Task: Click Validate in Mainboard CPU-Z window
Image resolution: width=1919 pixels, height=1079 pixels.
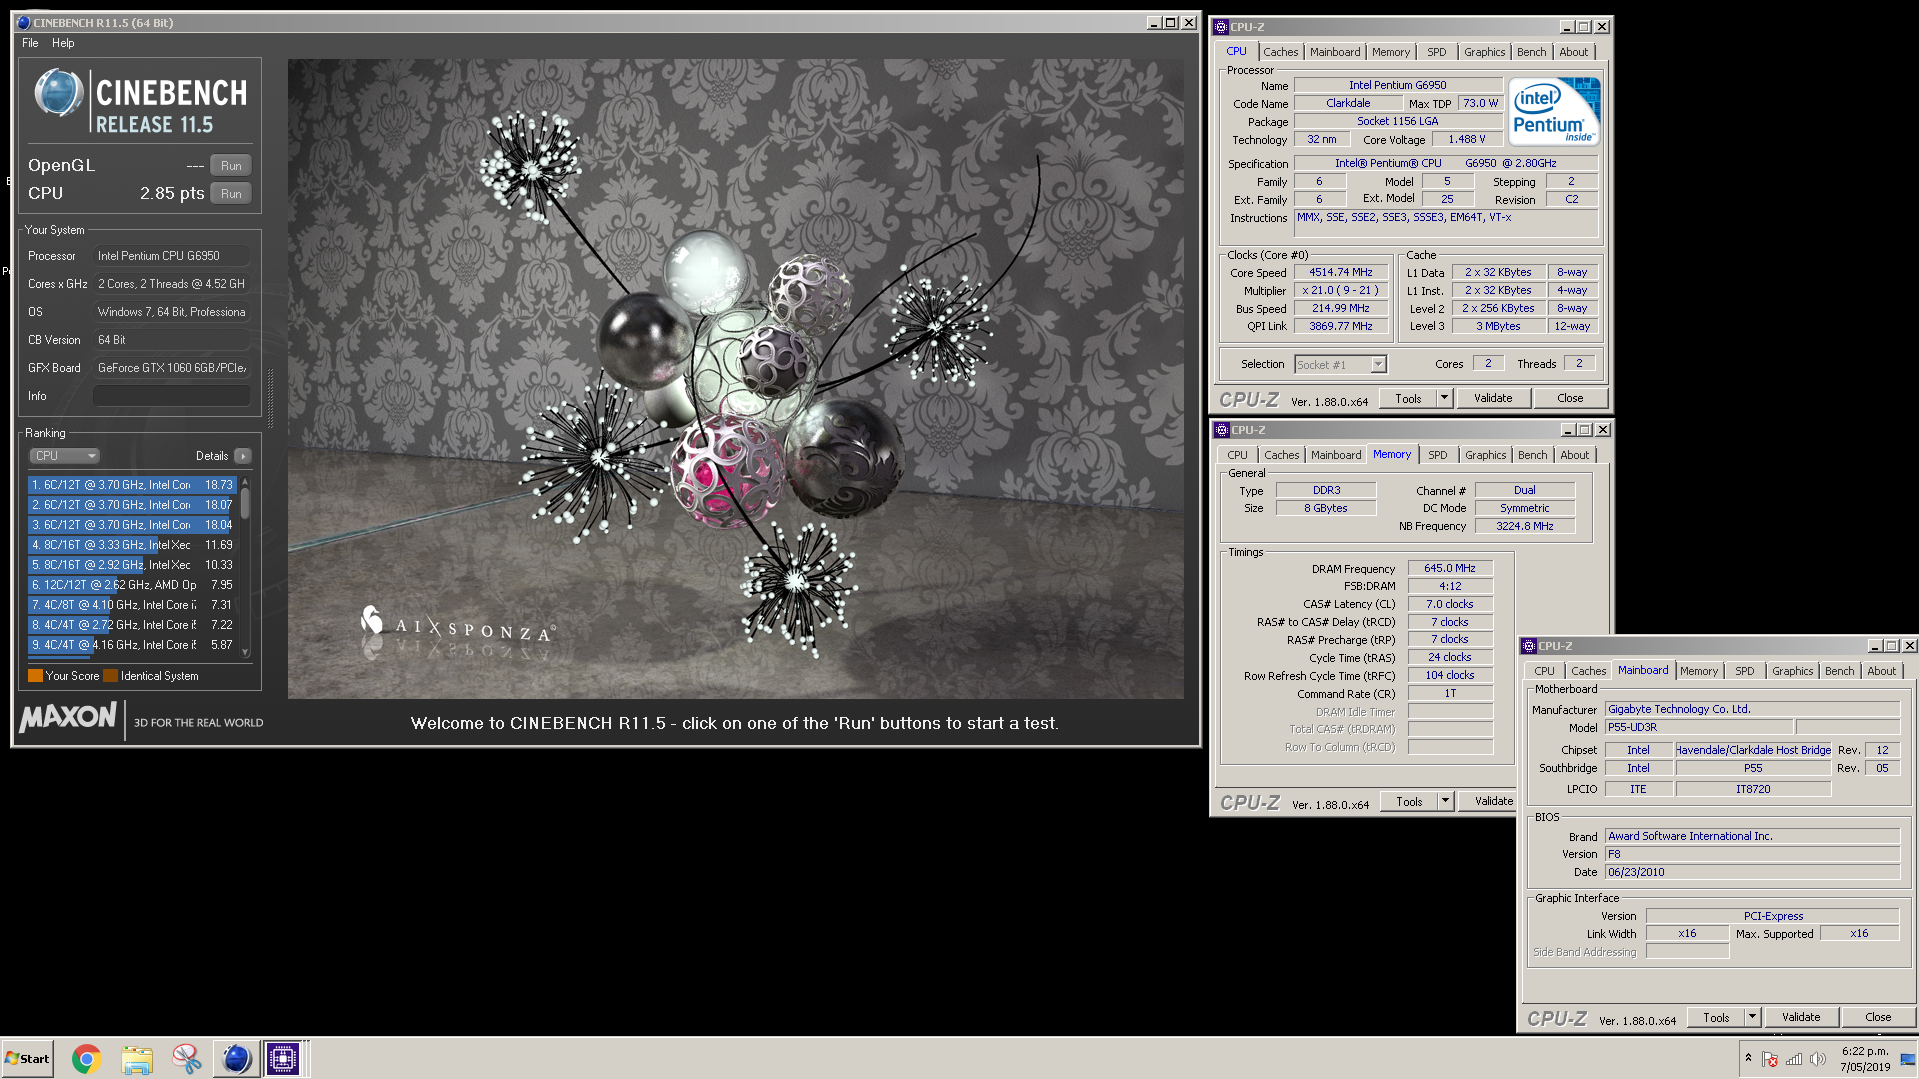Action: [x=1801, y=1018]
